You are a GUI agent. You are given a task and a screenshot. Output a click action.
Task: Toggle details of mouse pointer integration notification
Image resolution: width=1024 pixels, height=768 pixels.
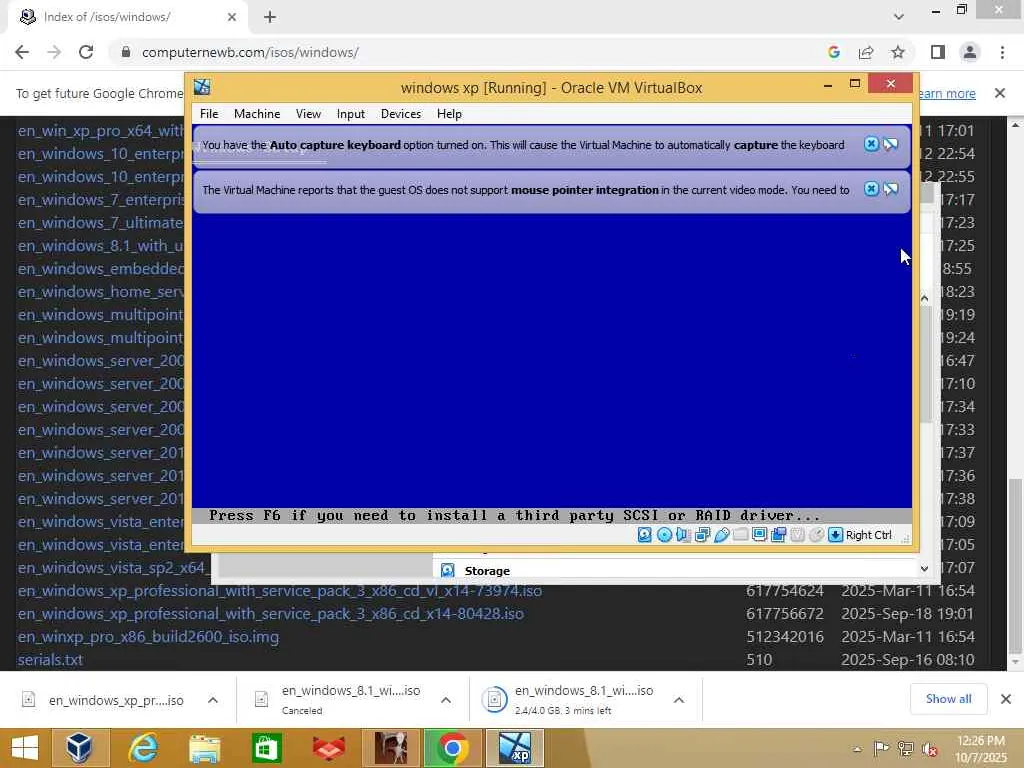point(891,189)
